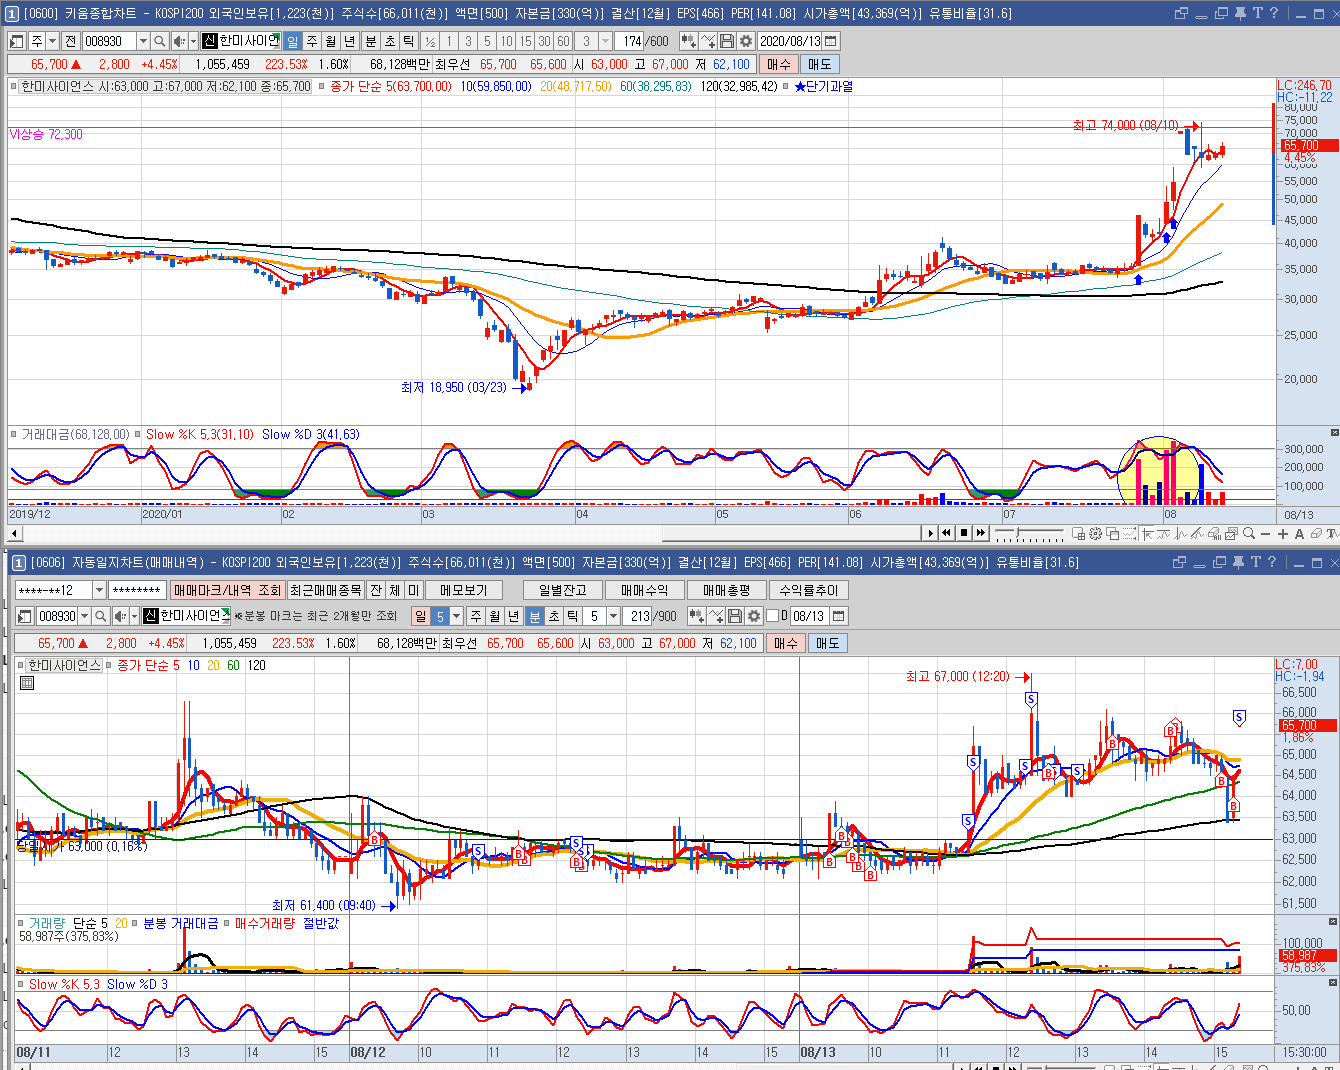Expand the sound icon dropdown arrow in top toolbar
The image size is (1340, 1070).
click(x=193, y=41)
